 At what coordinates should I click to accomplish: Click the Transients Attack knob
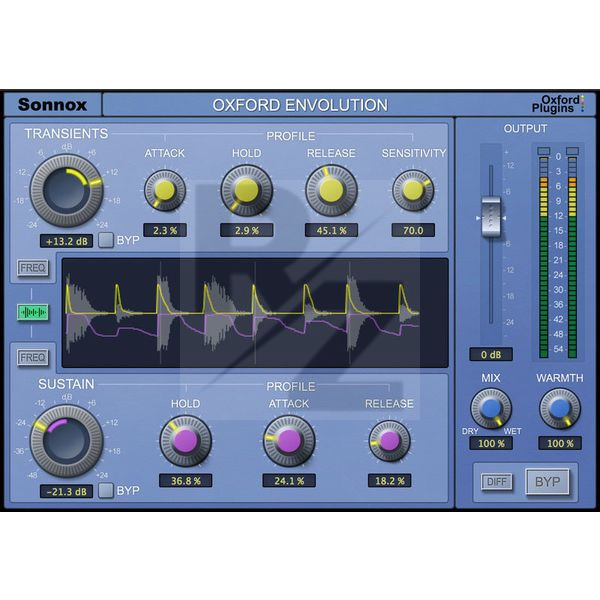click(165, 190)
